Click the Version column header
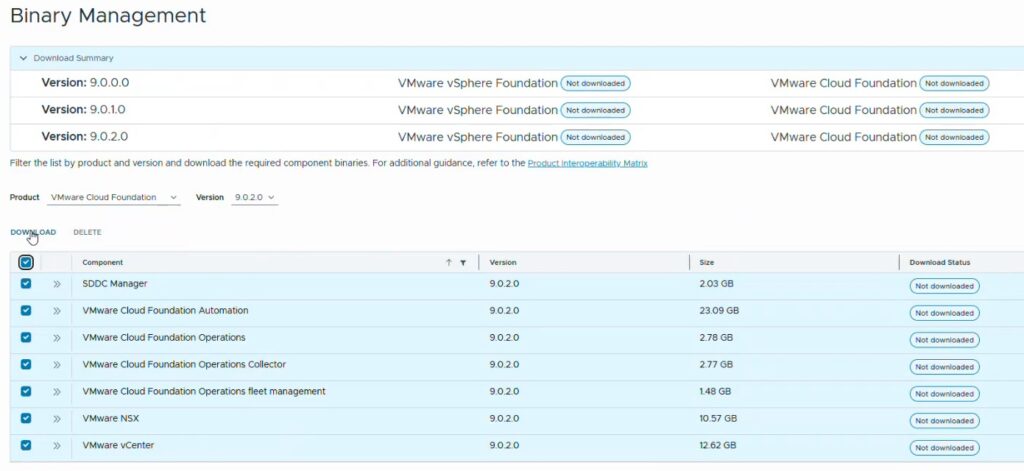Screen dimensions: 1024x471 tap(503, 263)
